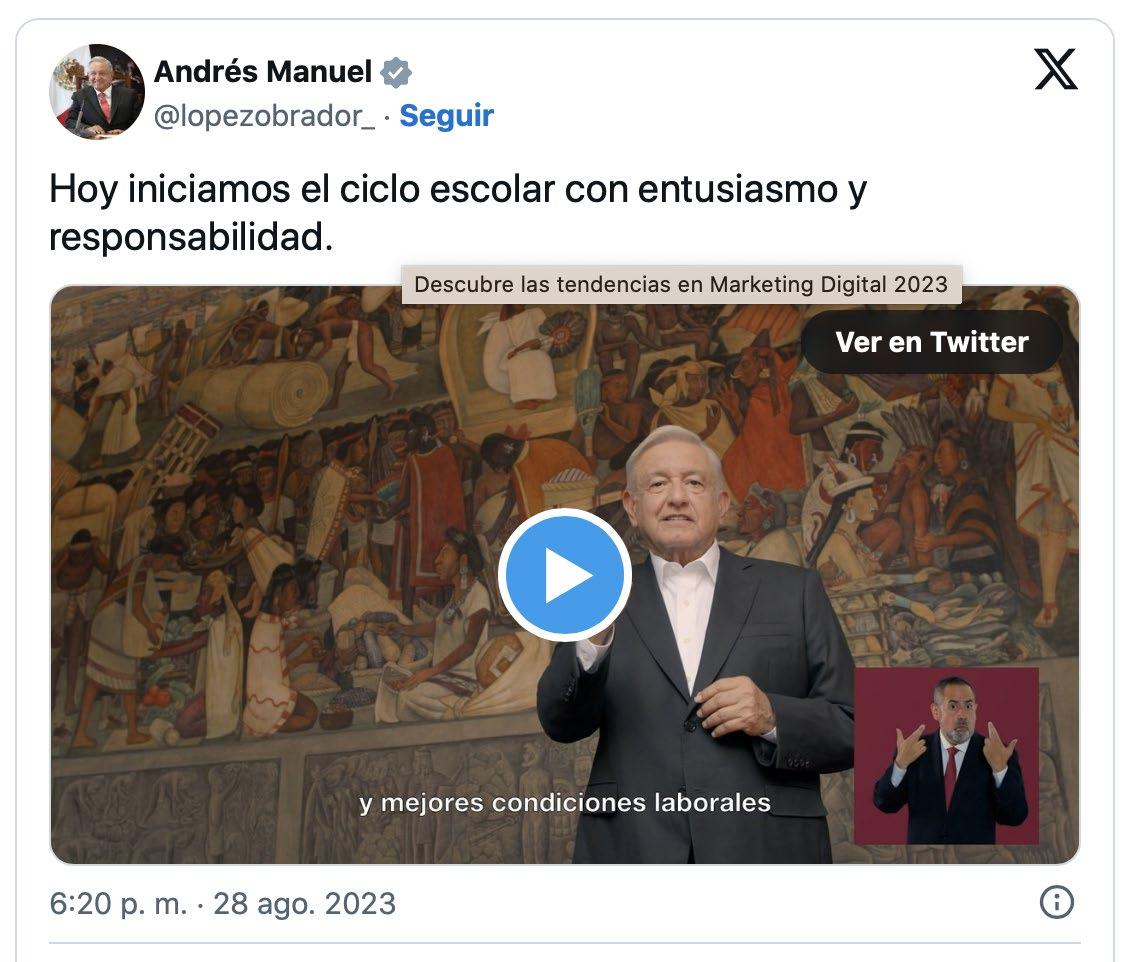
Task: Click the white play triangle inside circle
Action: point(568,575)
